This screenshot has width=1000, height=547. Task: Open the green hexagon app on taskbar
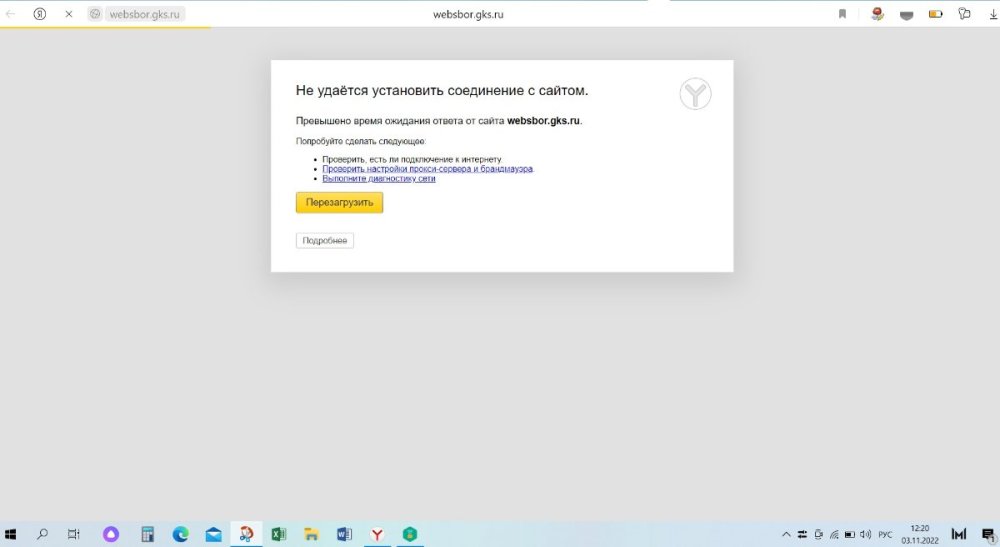(409, 534)
